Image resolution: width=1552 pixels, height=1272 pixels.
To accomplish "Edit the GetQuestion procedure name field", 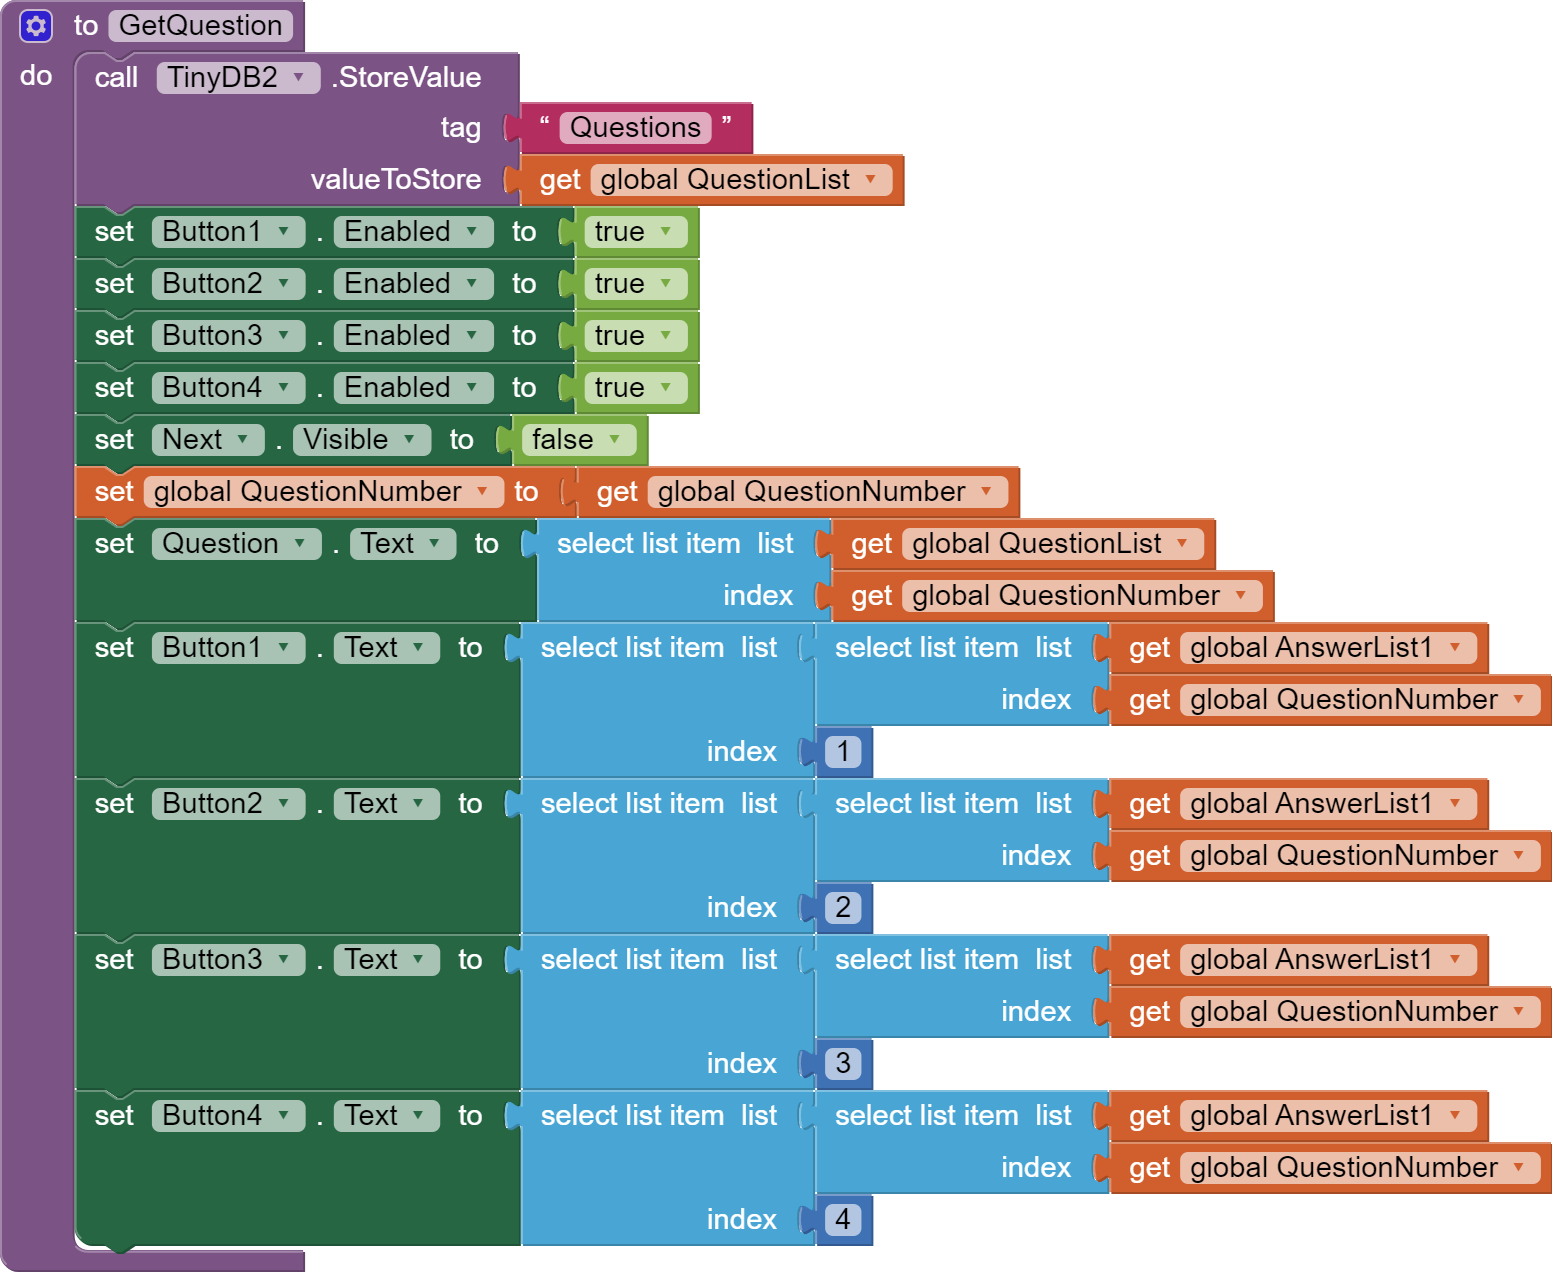I will click(x=200, y=26).
